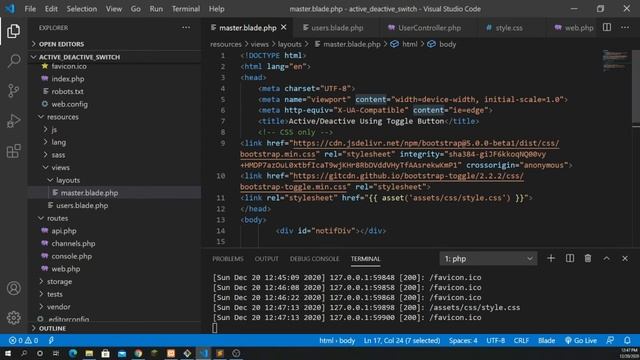The width and height of the screenshot is (640, 360).
Task: Open the feedback icon in status bar
Action: pyautogui.click(x=610, y=340)
